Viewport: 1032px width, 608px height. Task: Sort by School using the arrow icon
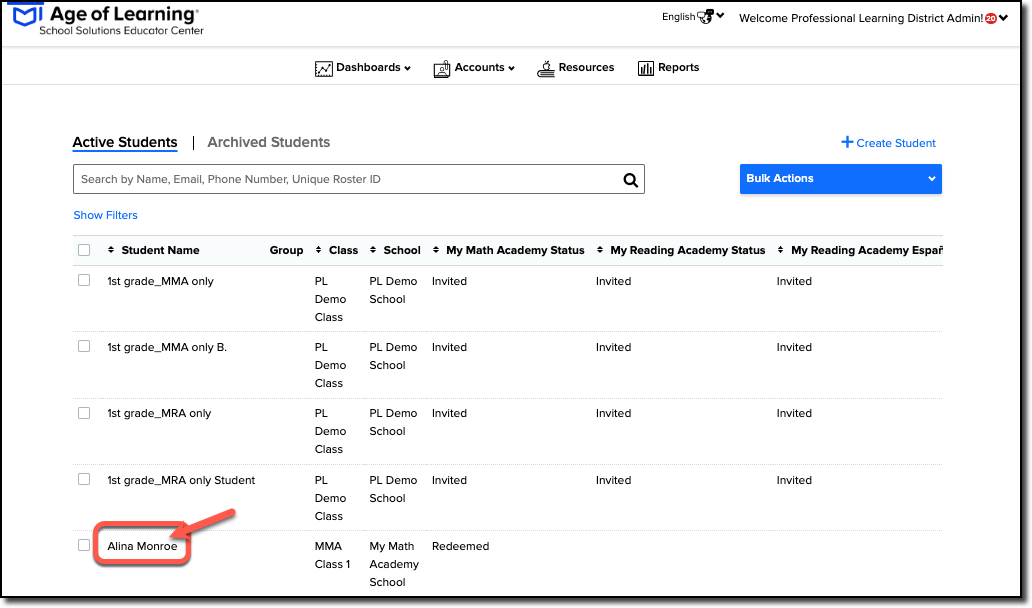[373, 250]
